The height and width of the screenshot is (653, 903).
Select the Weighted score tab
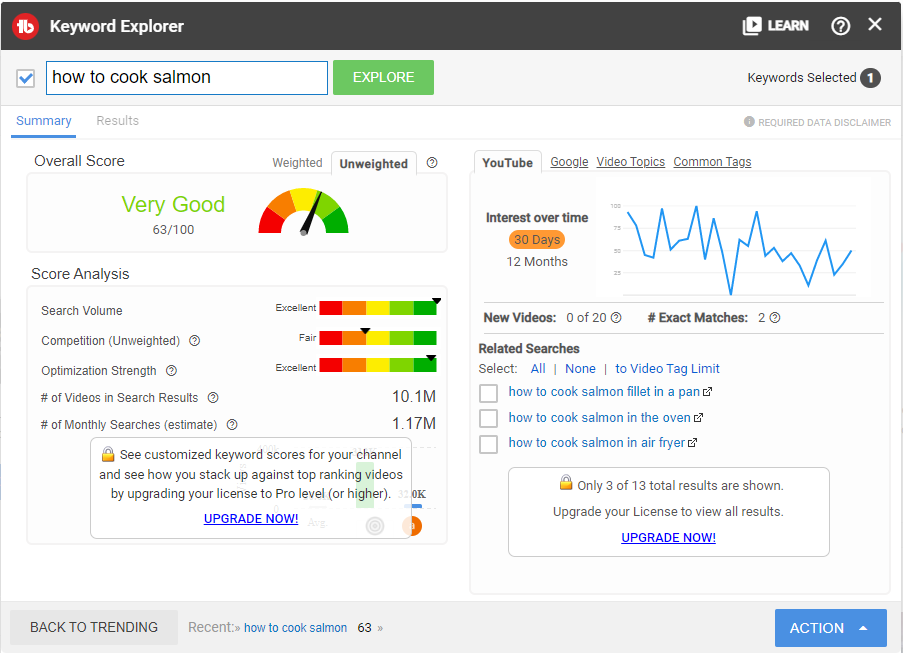coord(297,163)
